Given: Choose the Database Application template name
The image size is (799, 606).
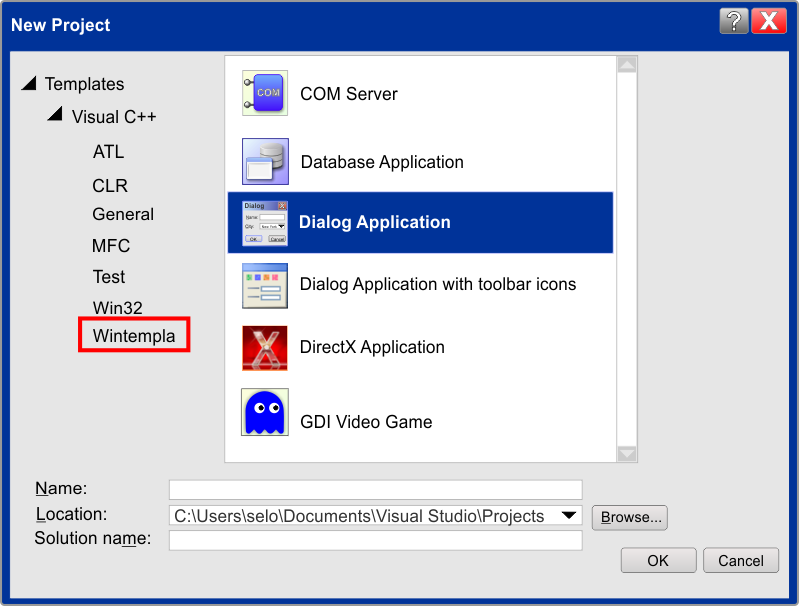Looking at the screenshot, I should (382, 162).
